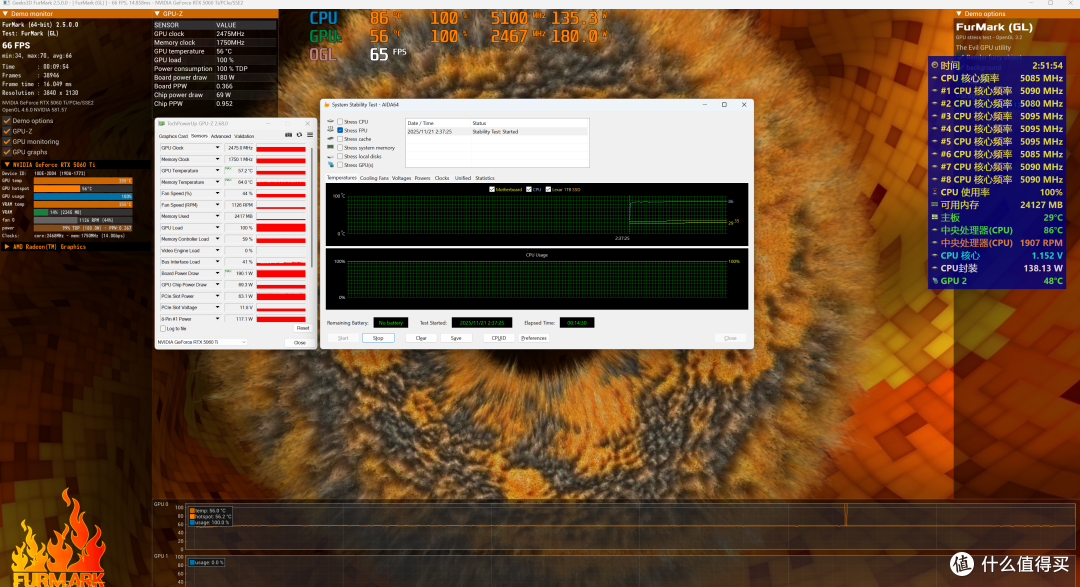This screenshot has width=1080, height=587.
Task: Click the Stress FPU icon in AIDA64
Action: coord(331,130)
